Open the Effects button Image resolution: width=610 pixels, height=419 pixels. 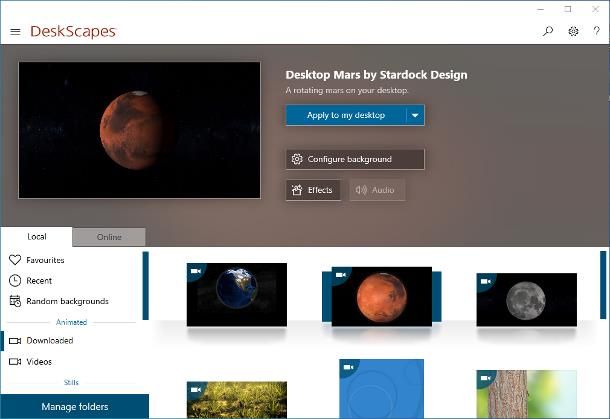click(x=313, y=190)
